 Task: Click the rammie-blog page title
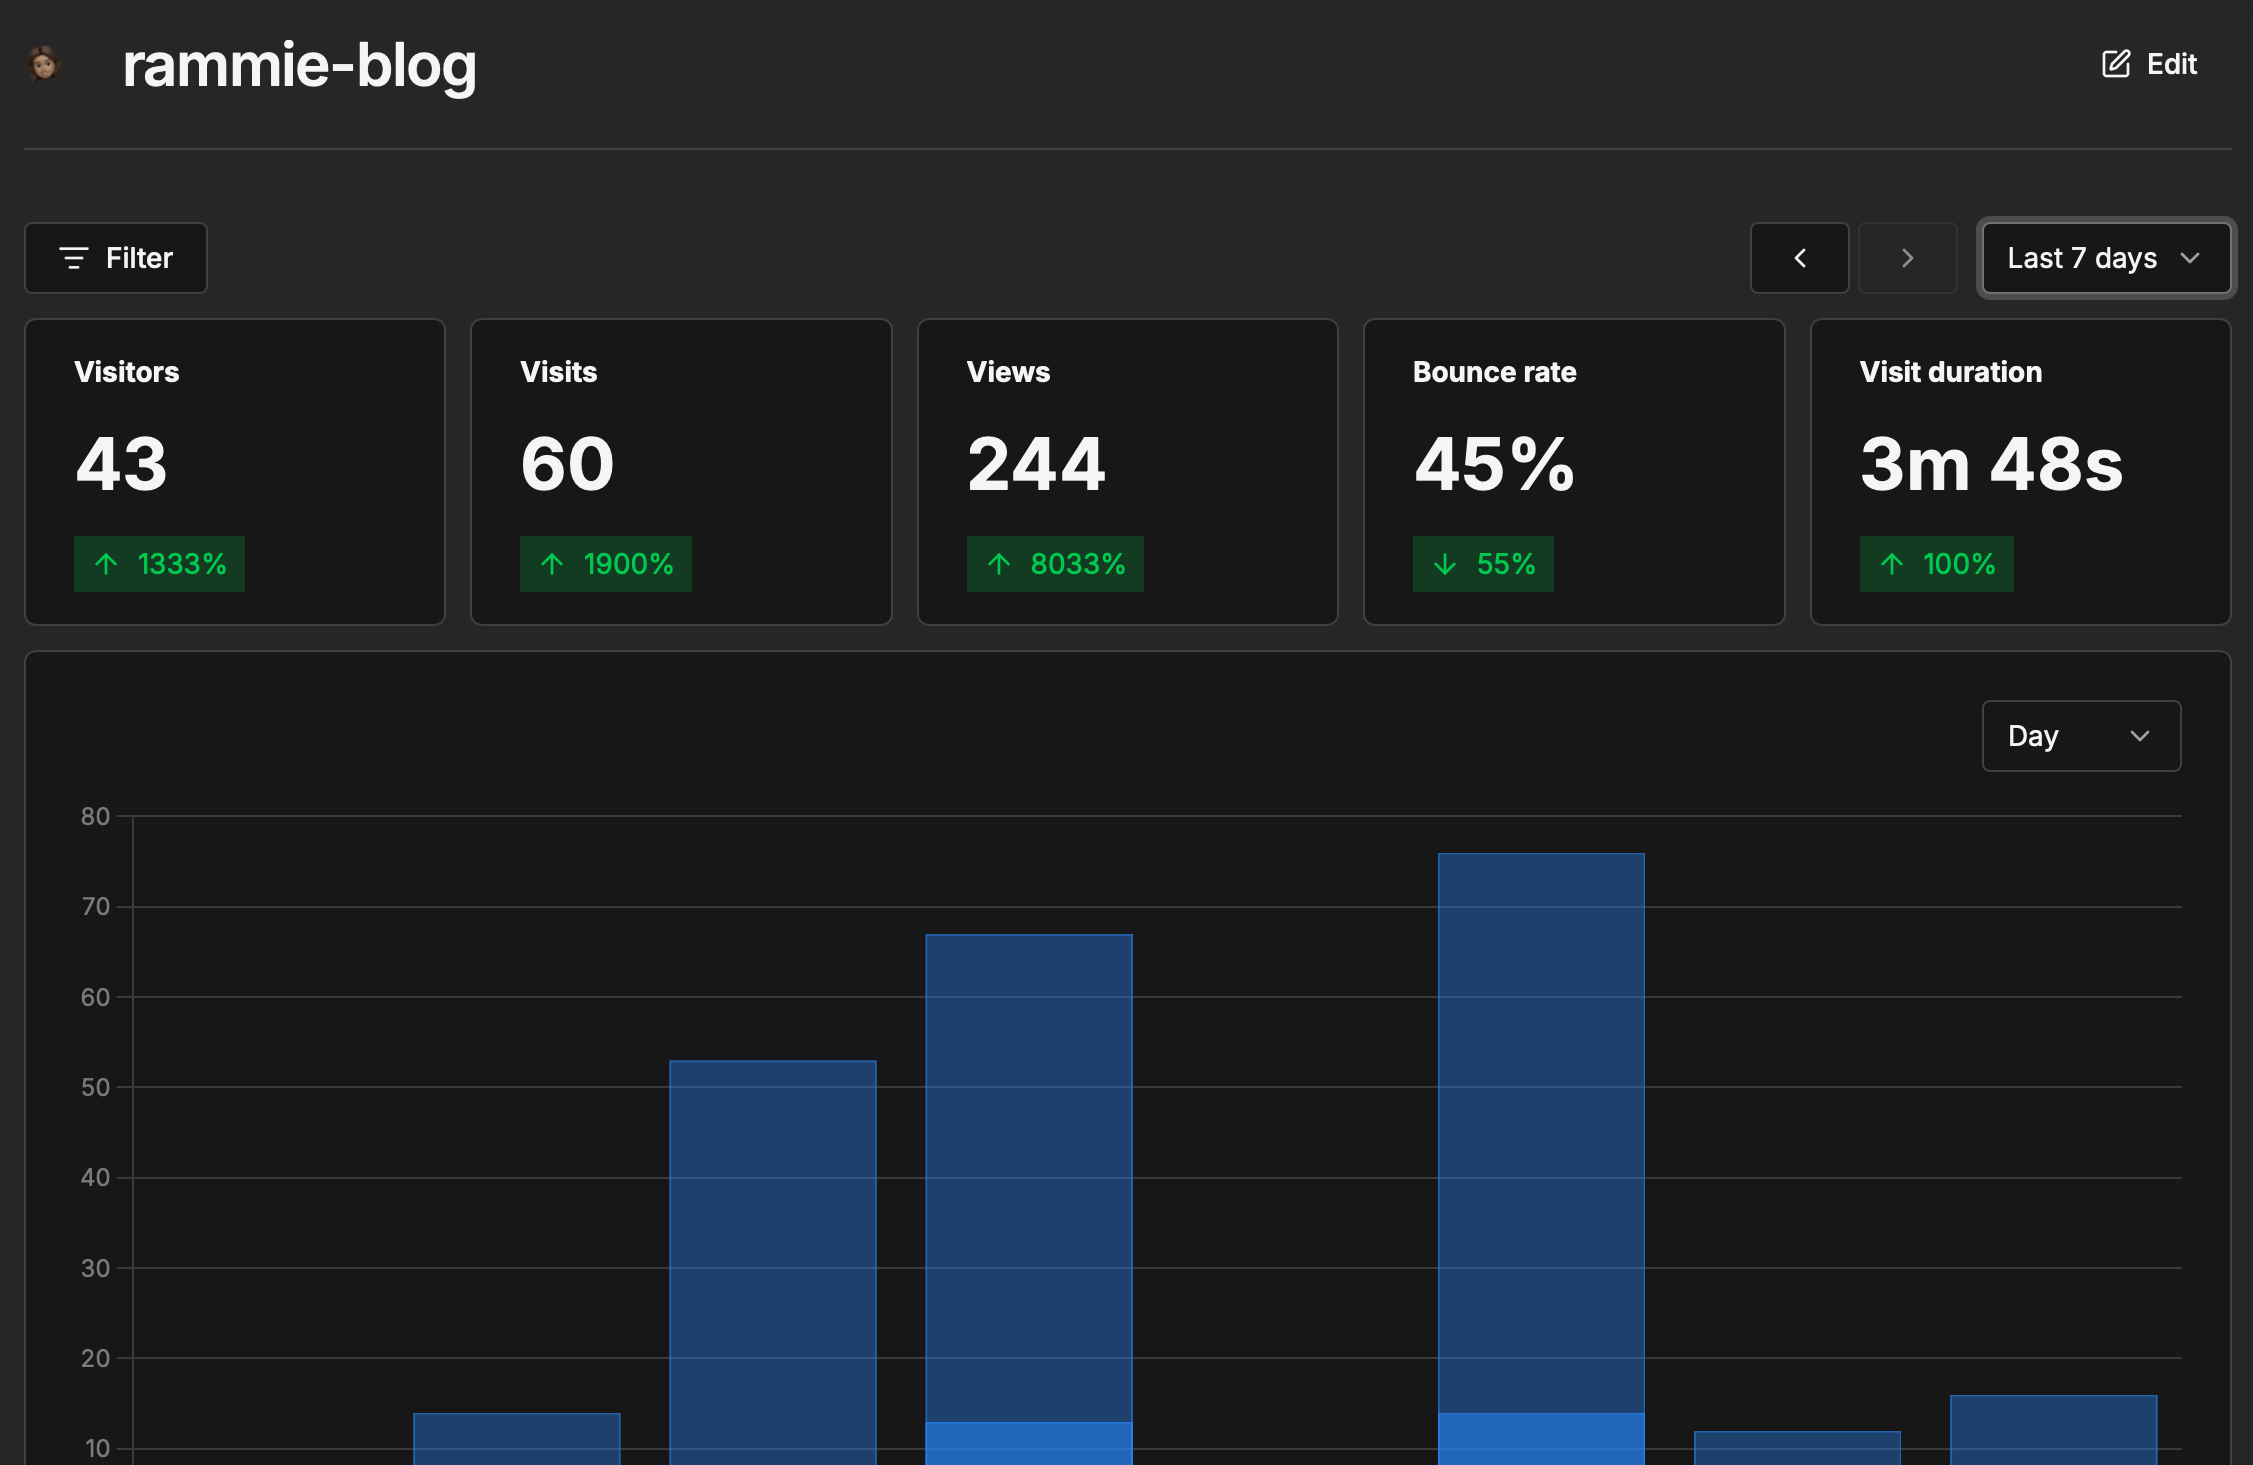299,65
